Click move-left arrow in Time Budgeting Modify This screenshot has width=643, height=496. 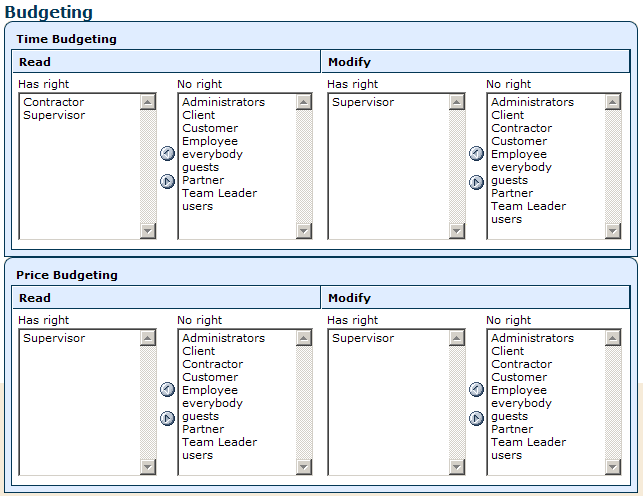click(x=476, y=153)
